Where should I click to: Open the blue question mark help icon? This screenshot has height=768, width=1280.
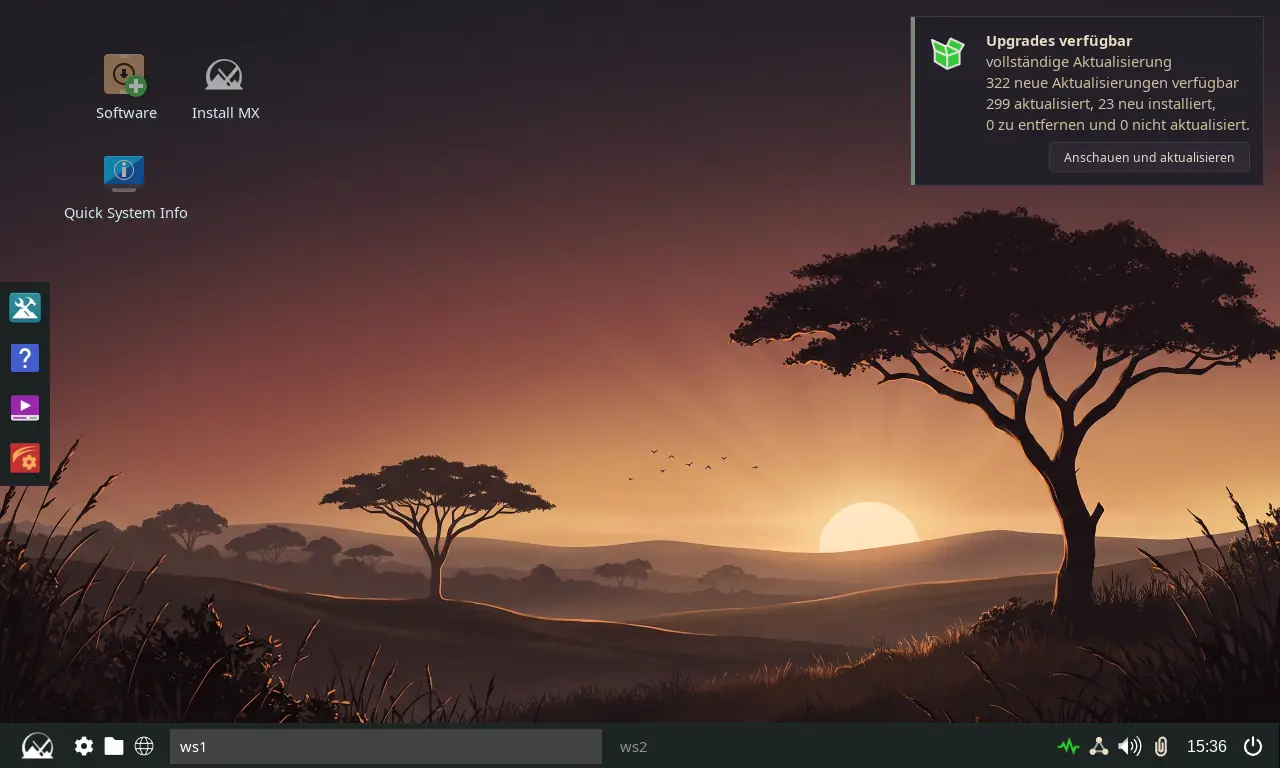pos(24,358)
